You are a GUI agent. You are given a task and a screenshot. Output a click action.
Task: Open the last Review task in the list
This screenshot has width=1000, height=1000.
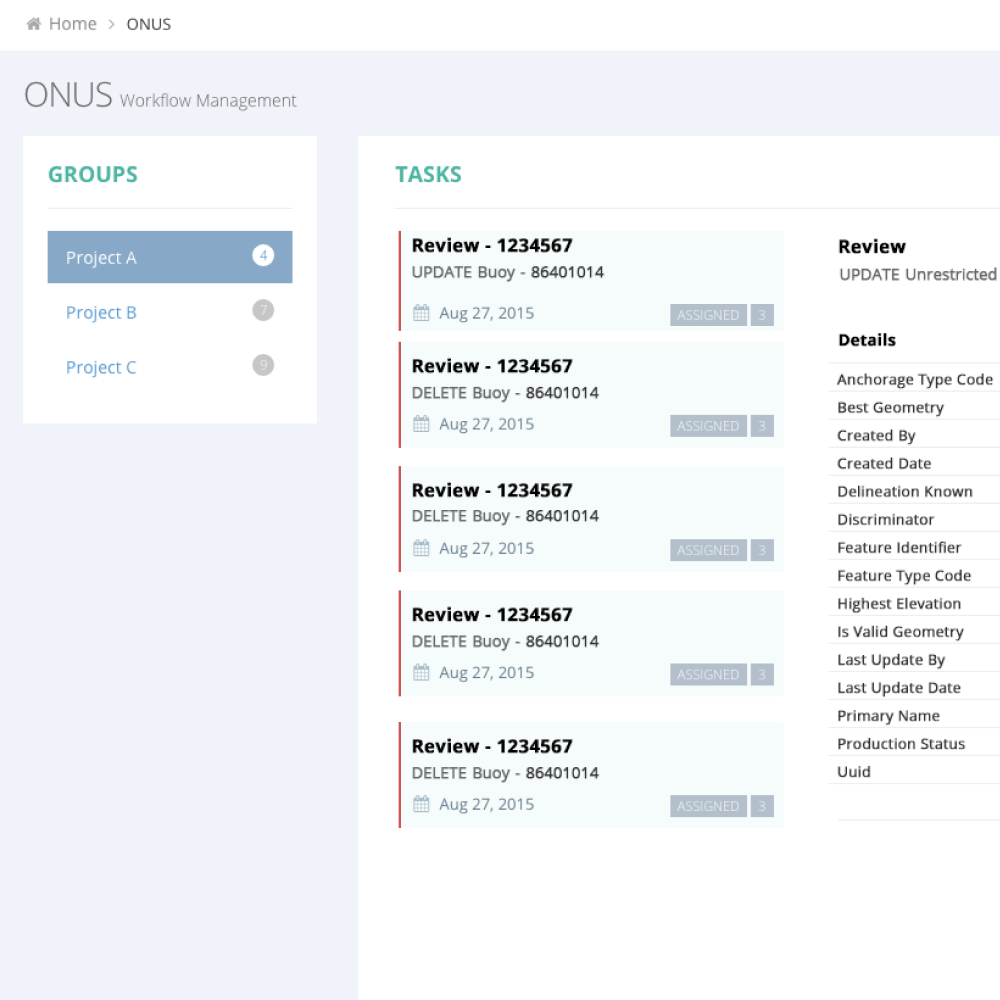pyautogui.click(x=590, y=774)
